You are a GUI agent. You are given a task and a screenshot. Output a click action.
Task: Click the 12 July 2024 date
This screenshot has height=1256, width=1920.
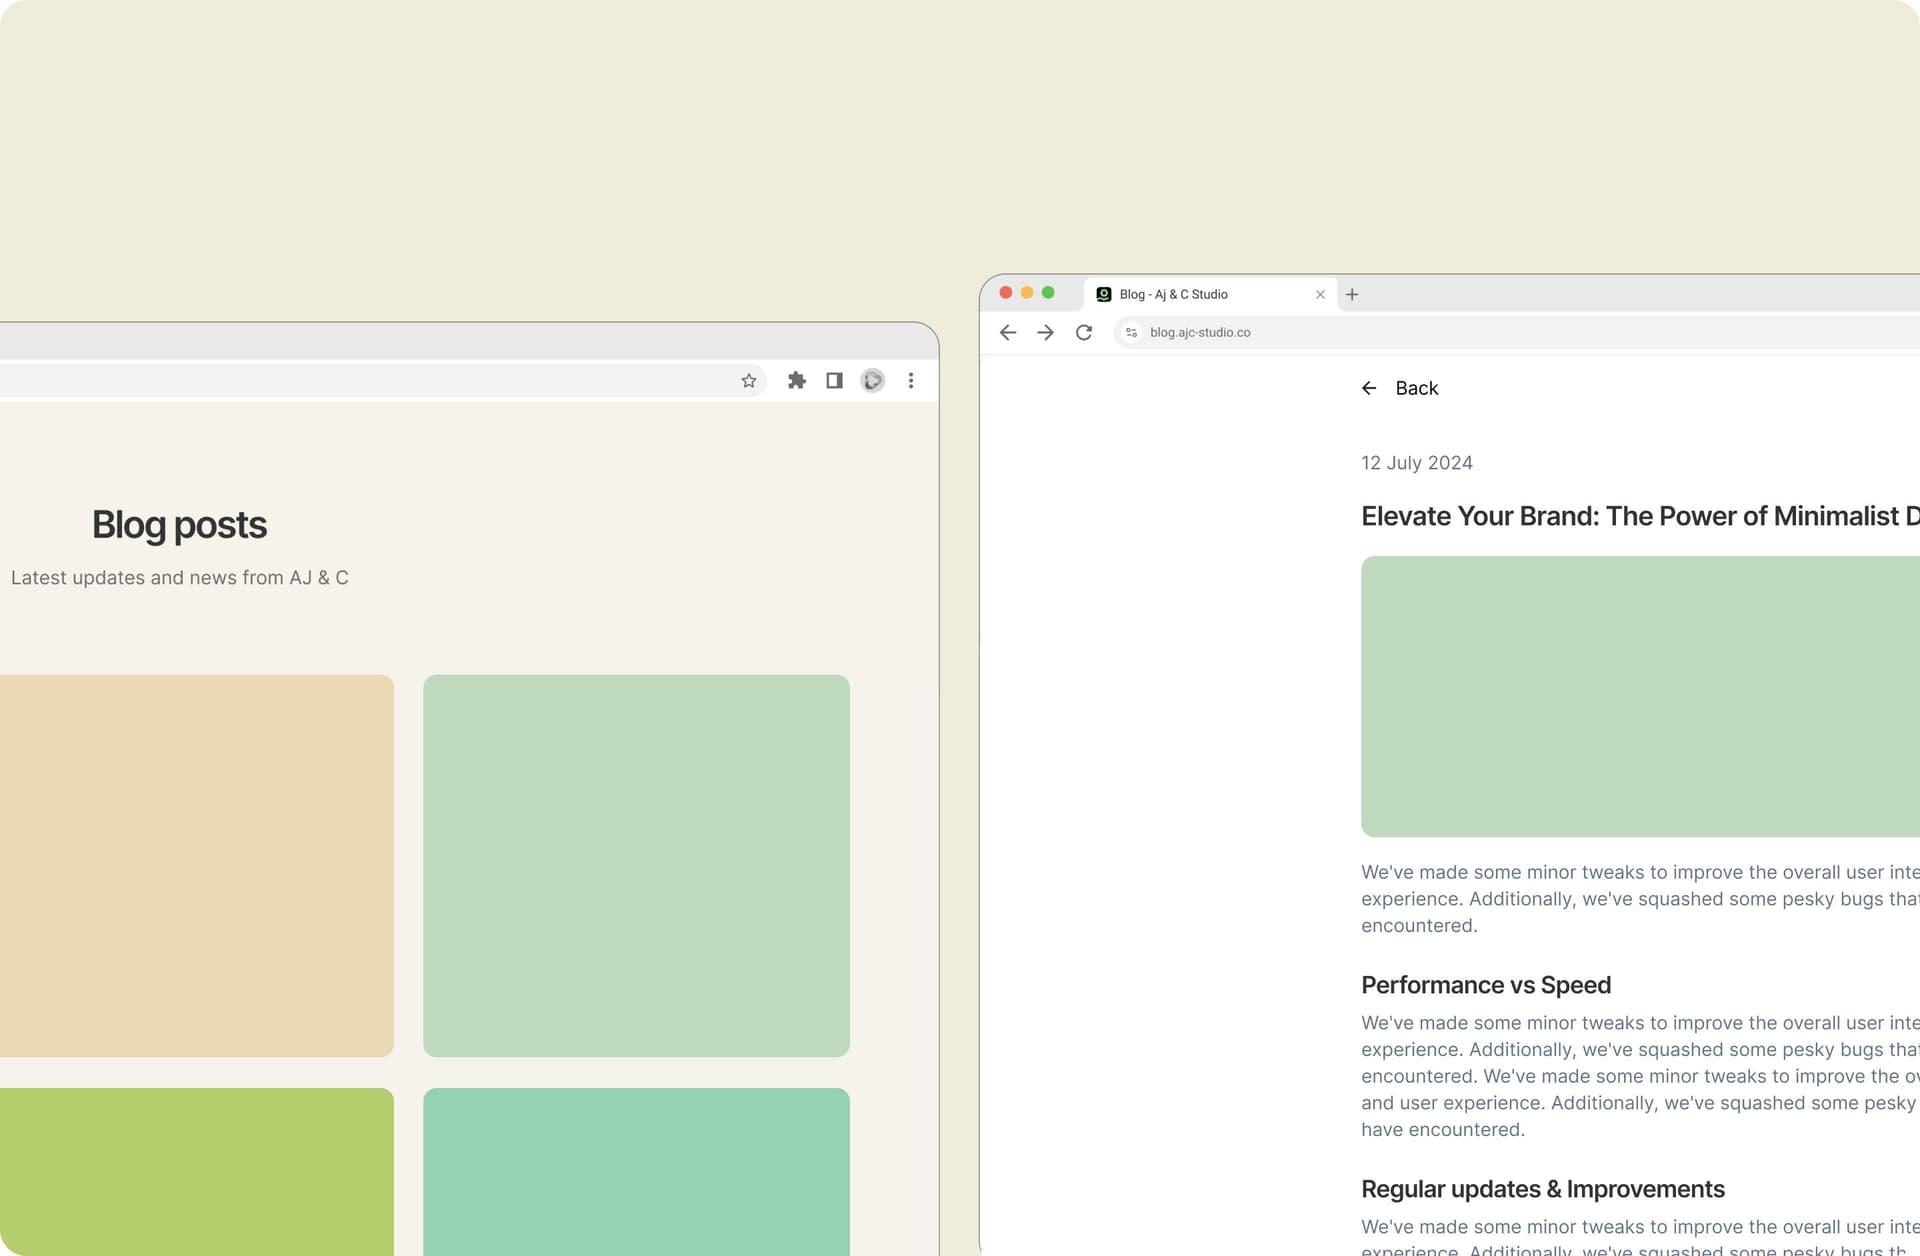1416,463
